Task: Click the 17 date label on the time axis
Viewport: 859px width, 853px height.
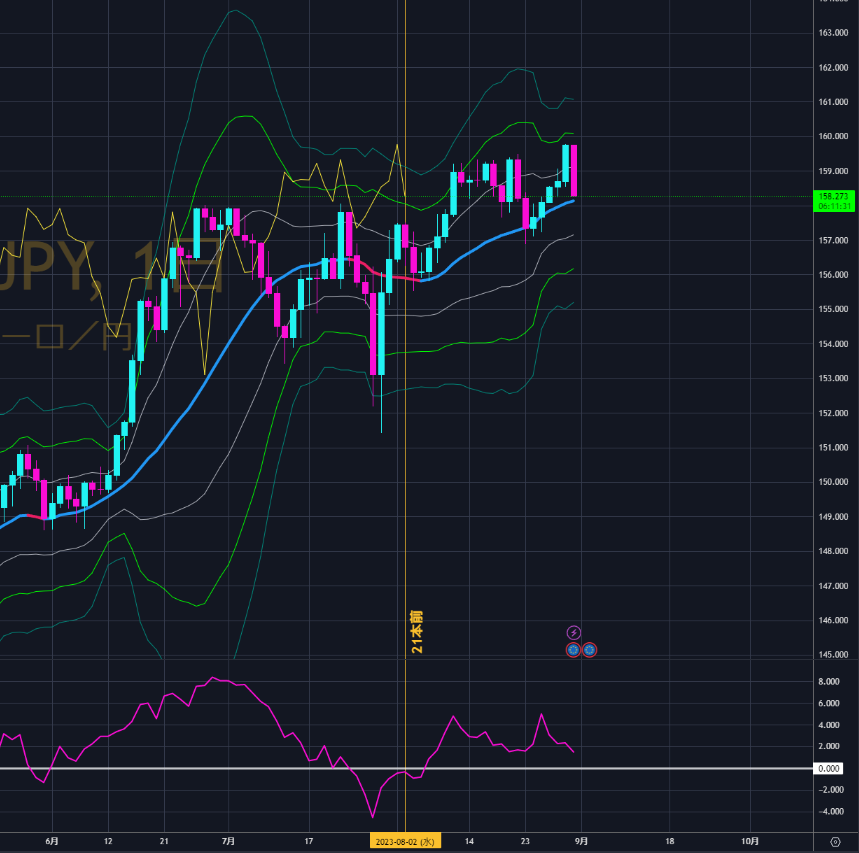Action: tap(309, 841)
